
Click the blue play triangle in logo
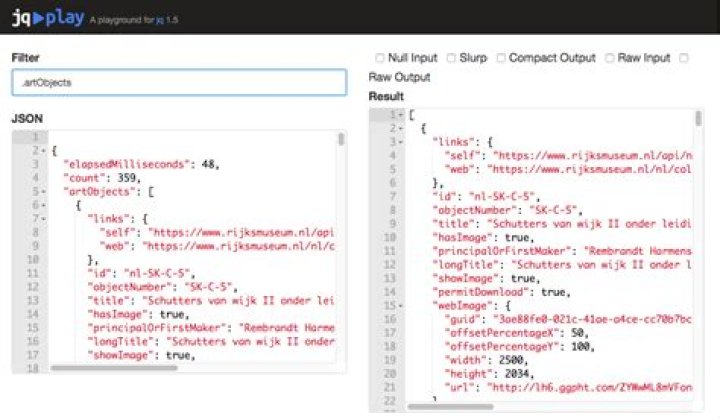(39, 18)
